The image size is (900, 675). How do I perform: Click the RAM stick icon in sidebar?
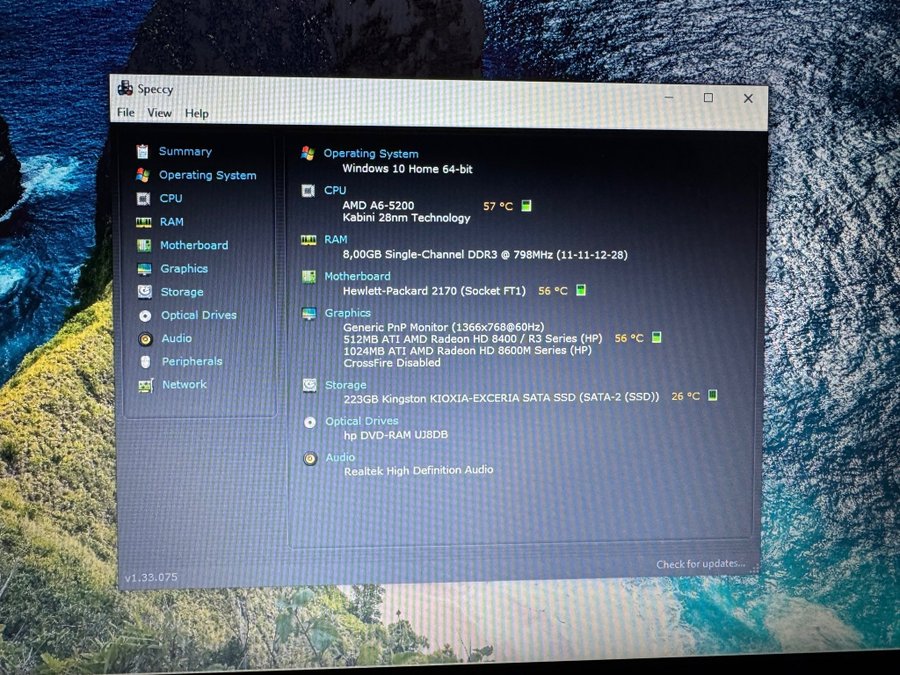point(143,222)
